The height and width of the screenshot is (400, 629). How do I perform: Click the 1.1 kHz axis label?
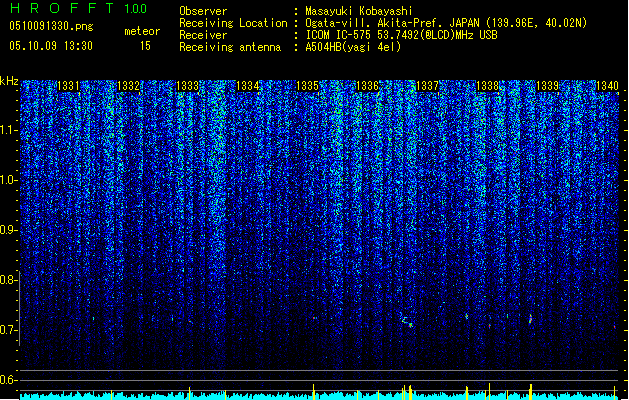(9, 130)
